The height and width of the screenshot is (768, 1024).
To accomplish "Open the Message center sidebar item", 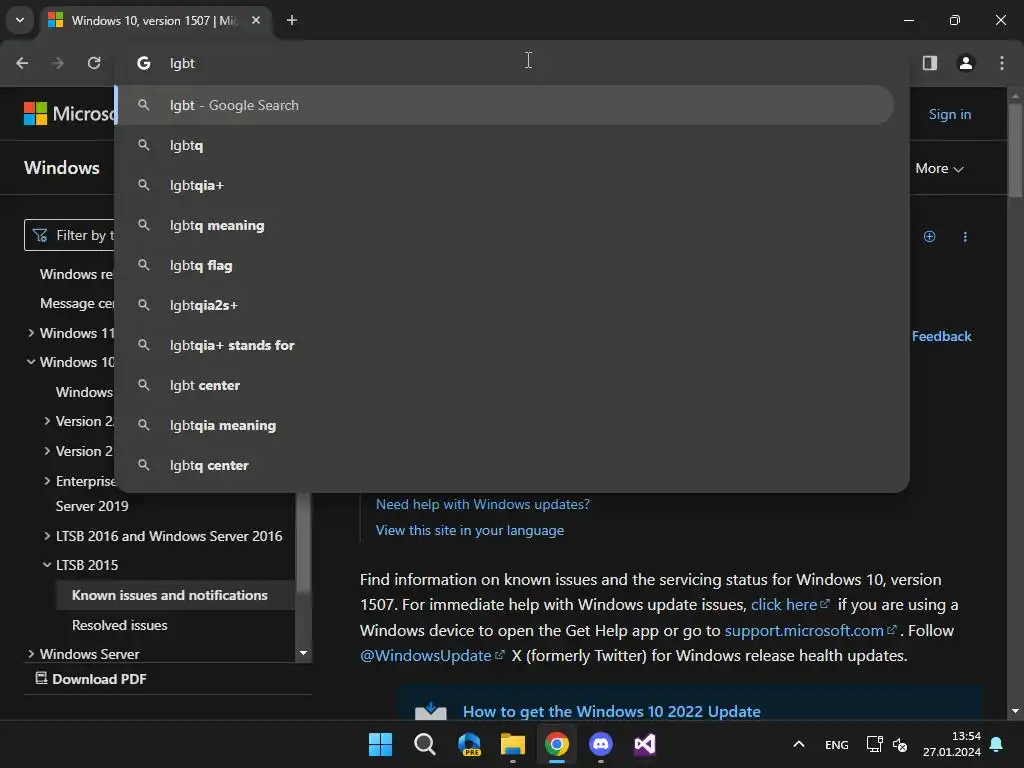I will 77,303.
